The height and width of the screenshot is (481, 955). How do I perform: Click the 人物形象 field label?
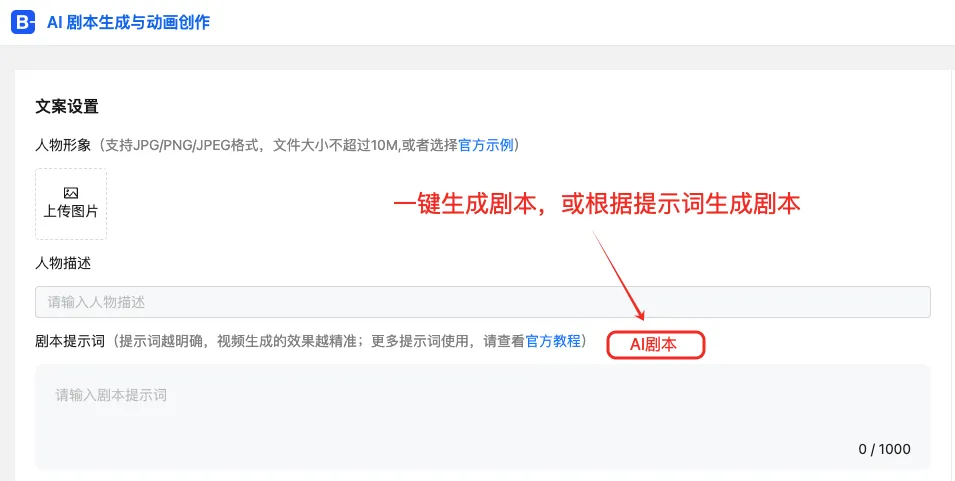63,146
